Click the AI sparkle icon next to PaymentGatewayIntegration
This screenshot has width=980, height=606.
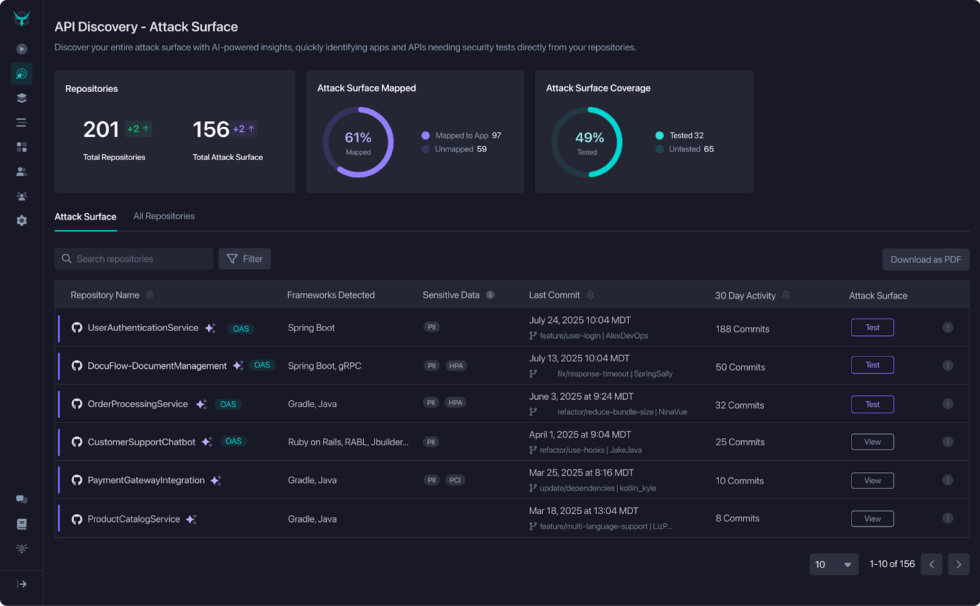point(215,480)
